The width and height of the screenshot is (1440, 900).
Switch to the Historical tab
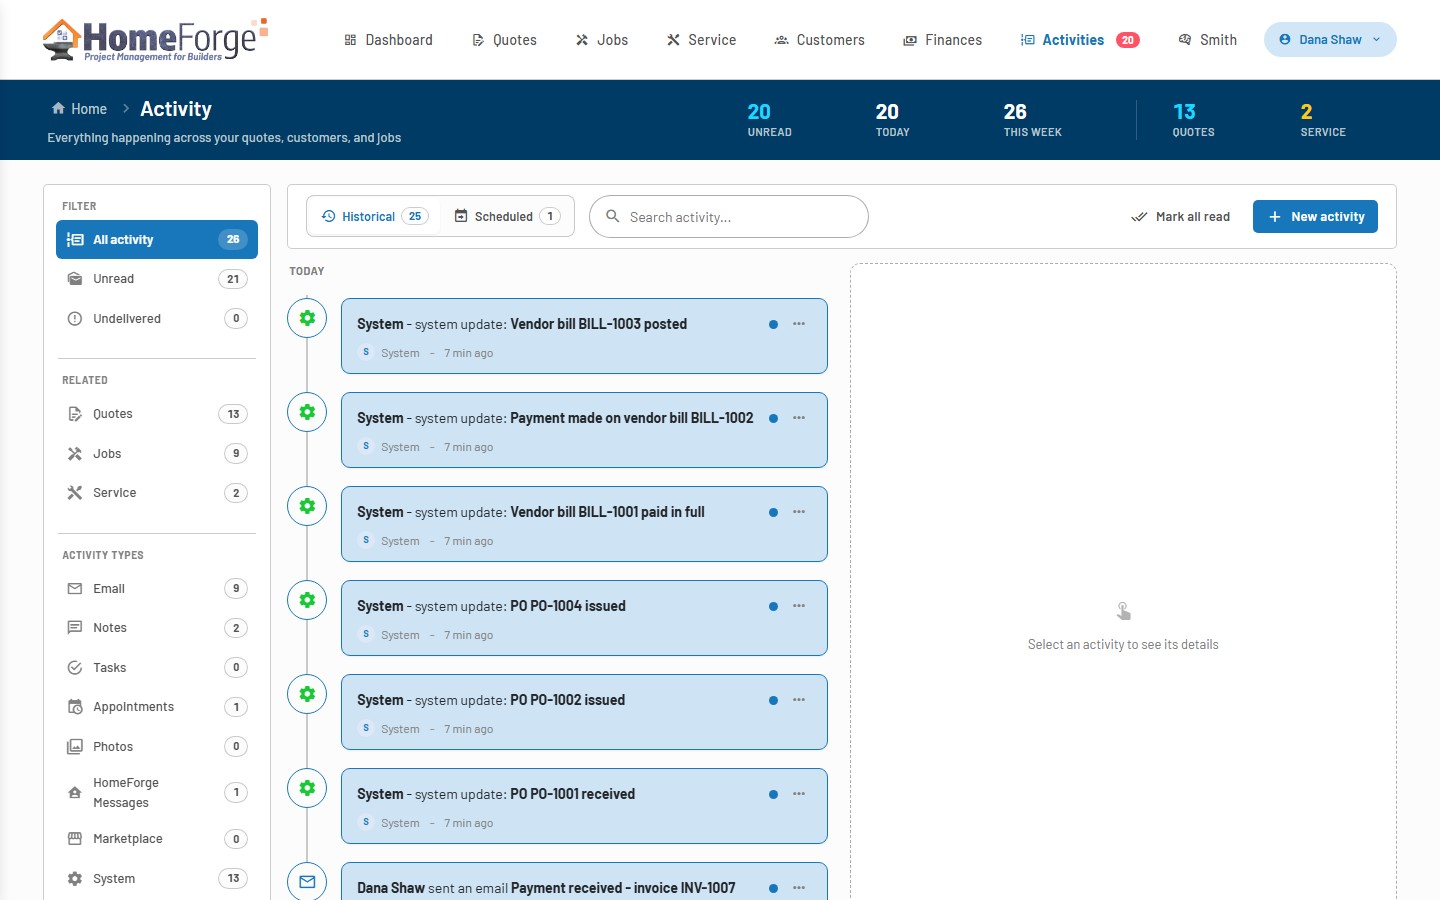(x=375, y=216)
